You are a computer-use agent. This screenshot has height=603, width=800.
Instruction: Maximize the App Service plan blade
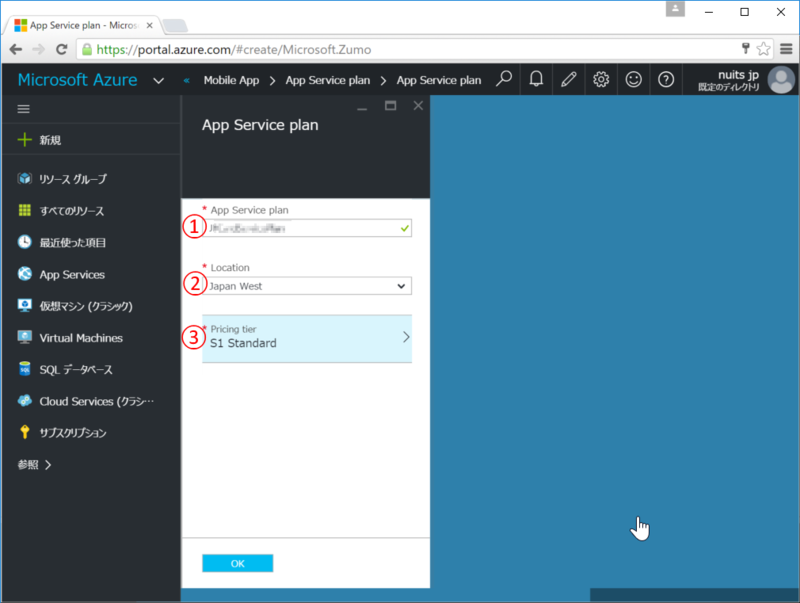(x=390, y=106)
